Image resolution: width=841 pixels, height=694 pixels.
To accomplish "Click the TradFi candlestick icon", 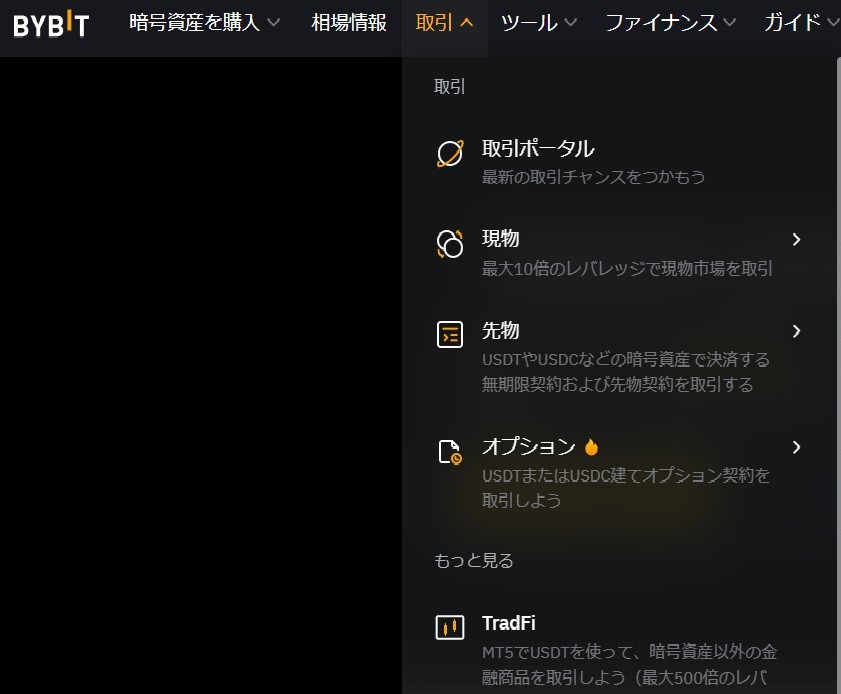I will [x=450, y=628].
